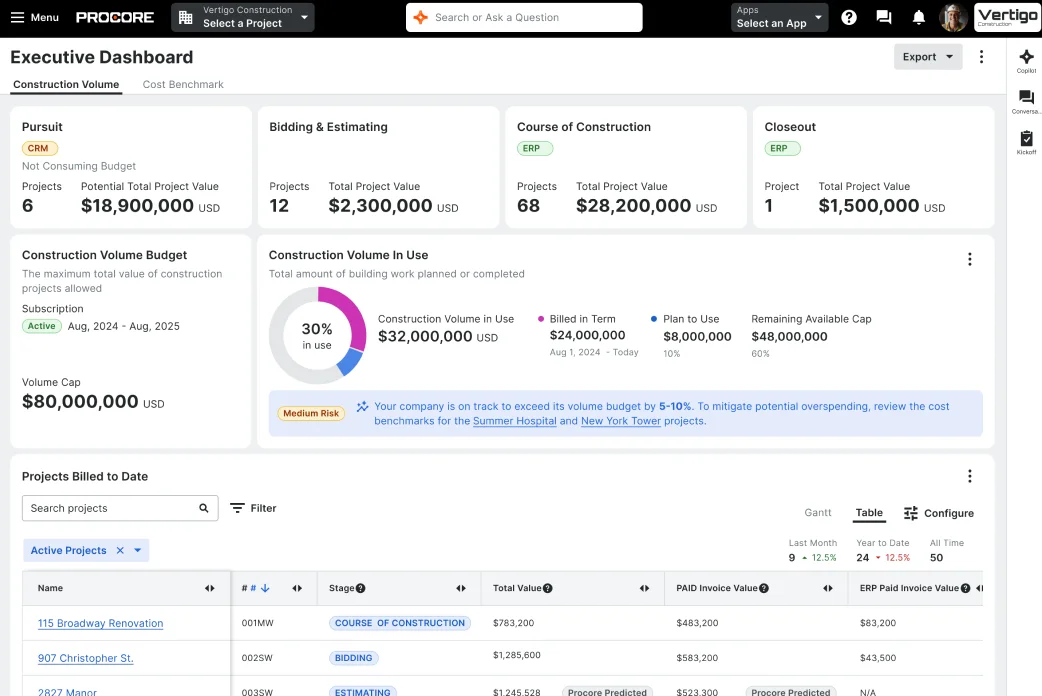Image resolution: width=1042 pixels, height=696 pixels.
Task: Click the CRM badge in Pursuit card
Action: pyautogui.click(x=39, y=148)
